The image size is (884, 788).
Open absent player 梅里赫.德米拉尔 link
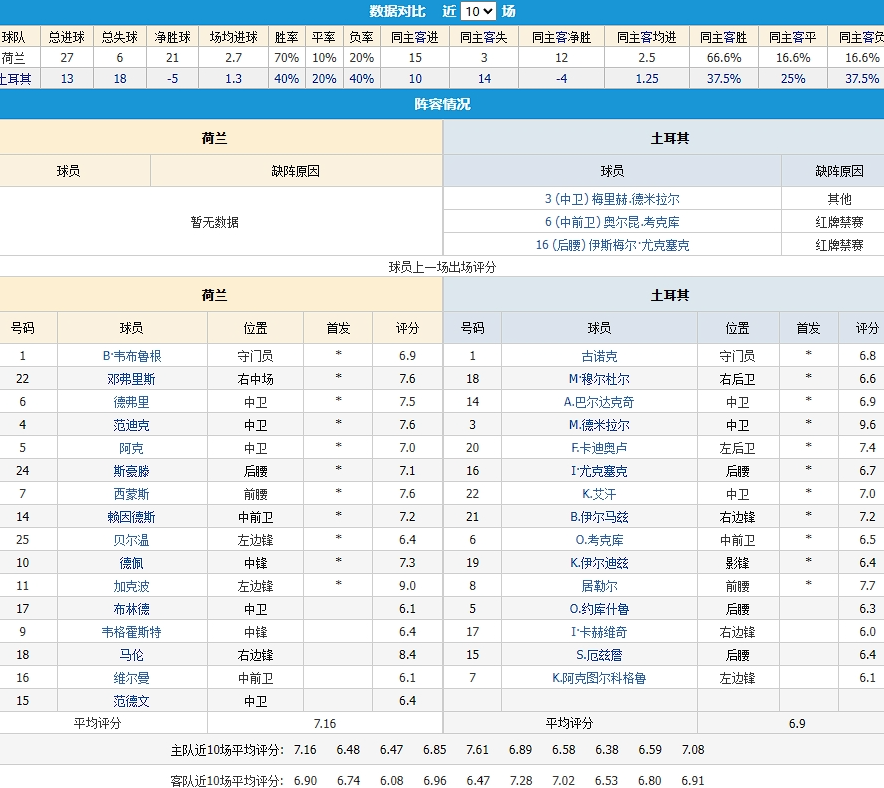(x=612, y=199)
